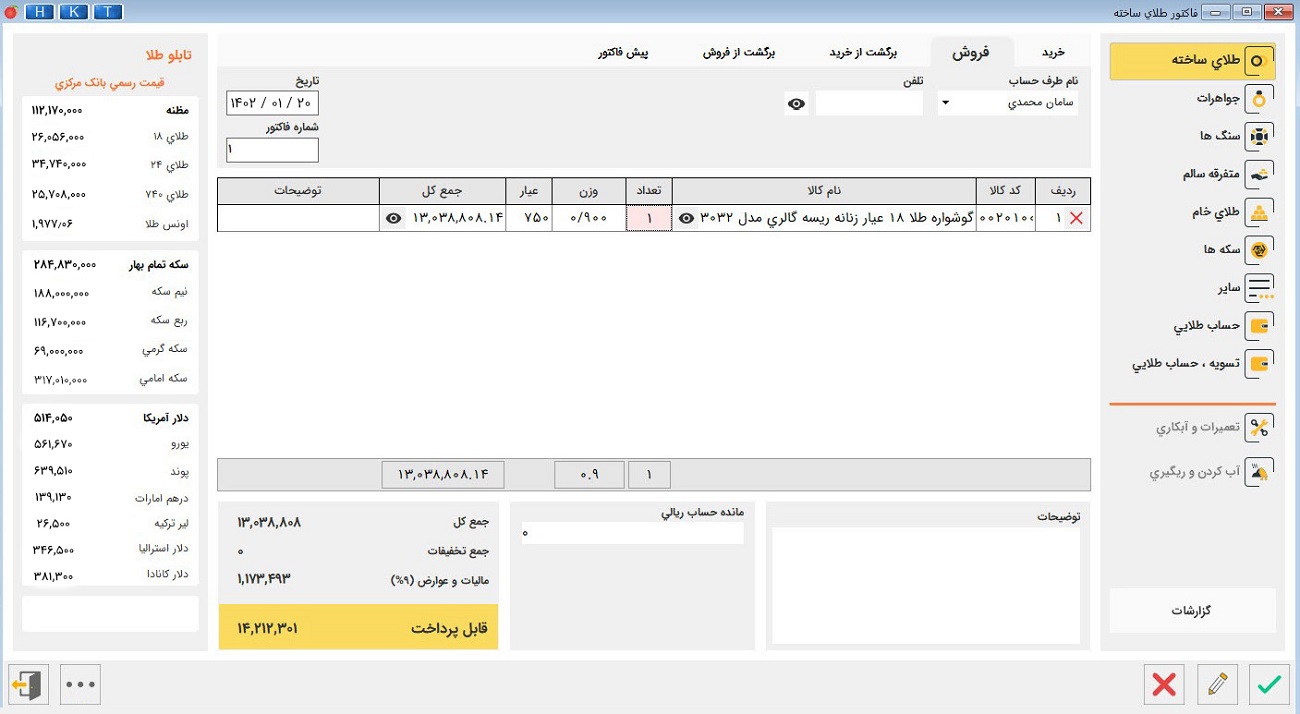Screen dimensions: 1300x714
Task: Show product details via eye icon in نام کالا
Action: click(686, 219)
